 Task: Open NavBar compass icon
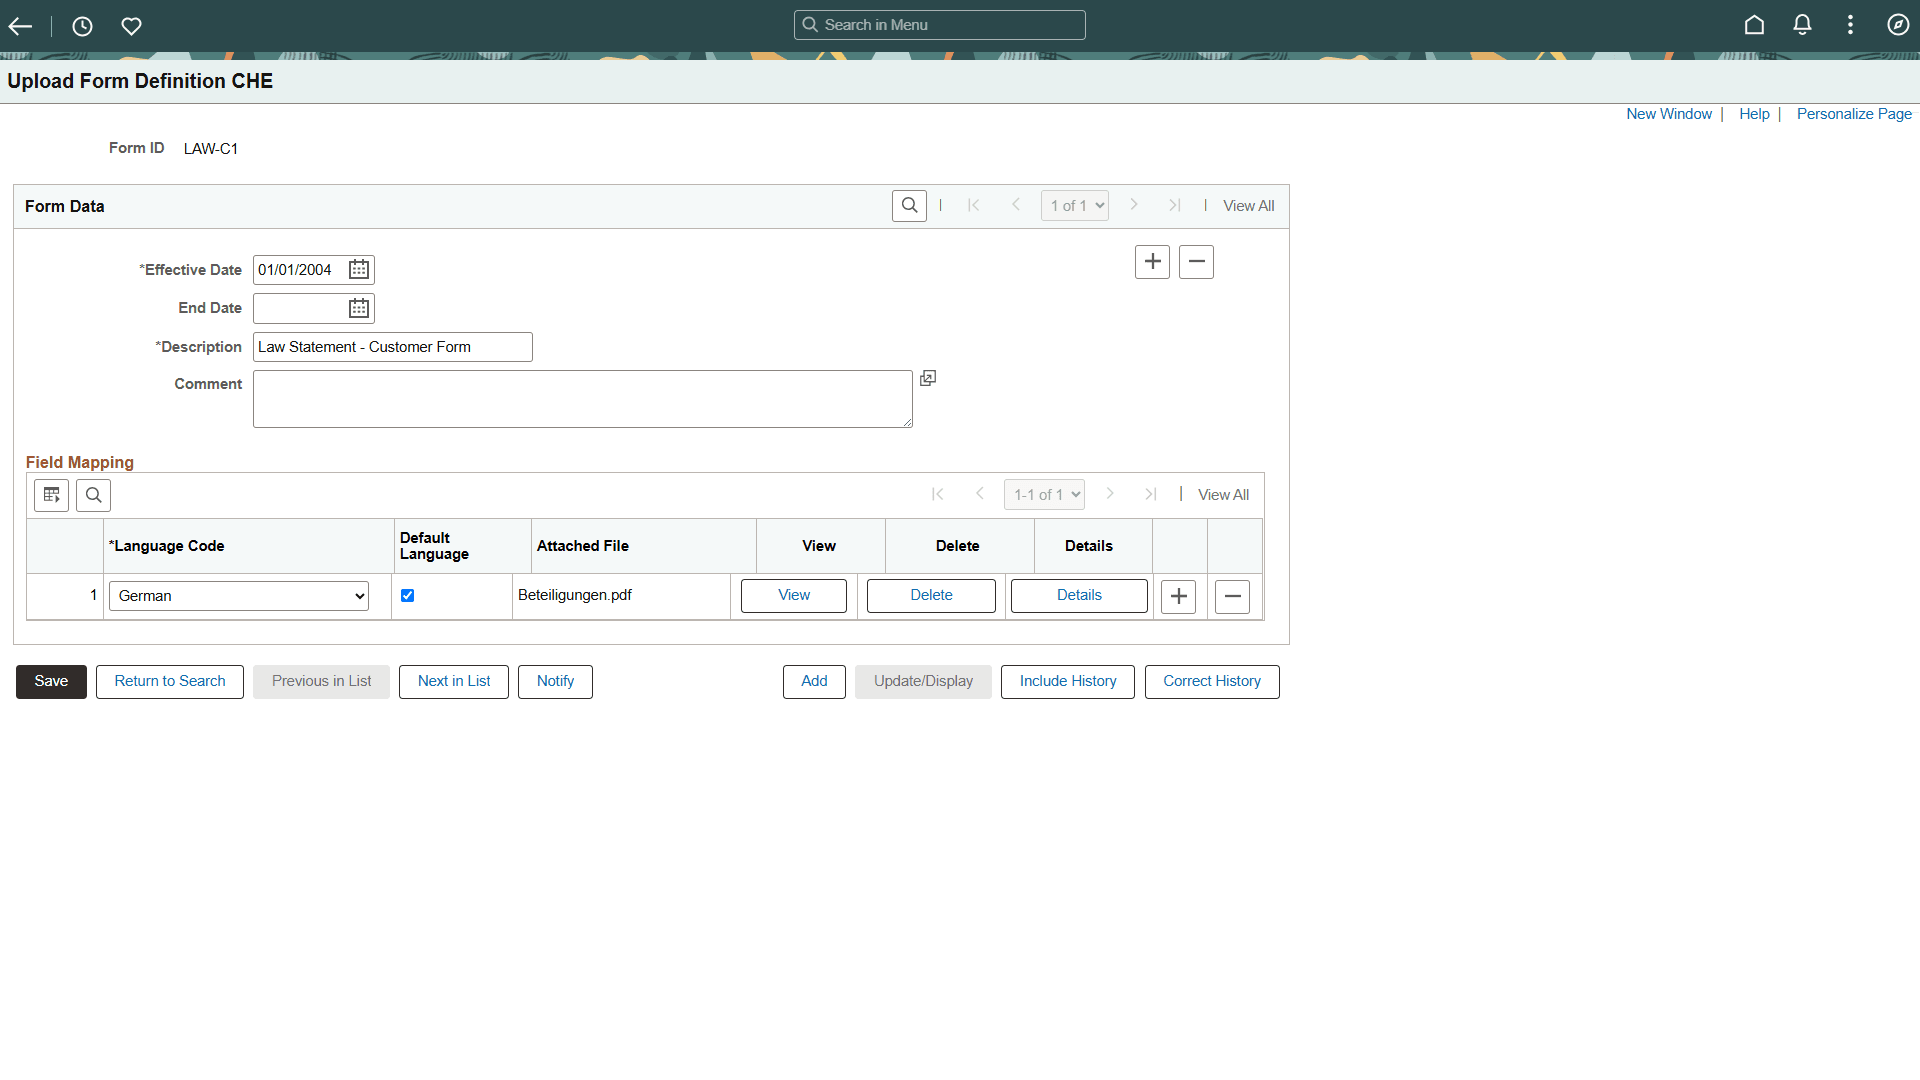pos(1898,25)
